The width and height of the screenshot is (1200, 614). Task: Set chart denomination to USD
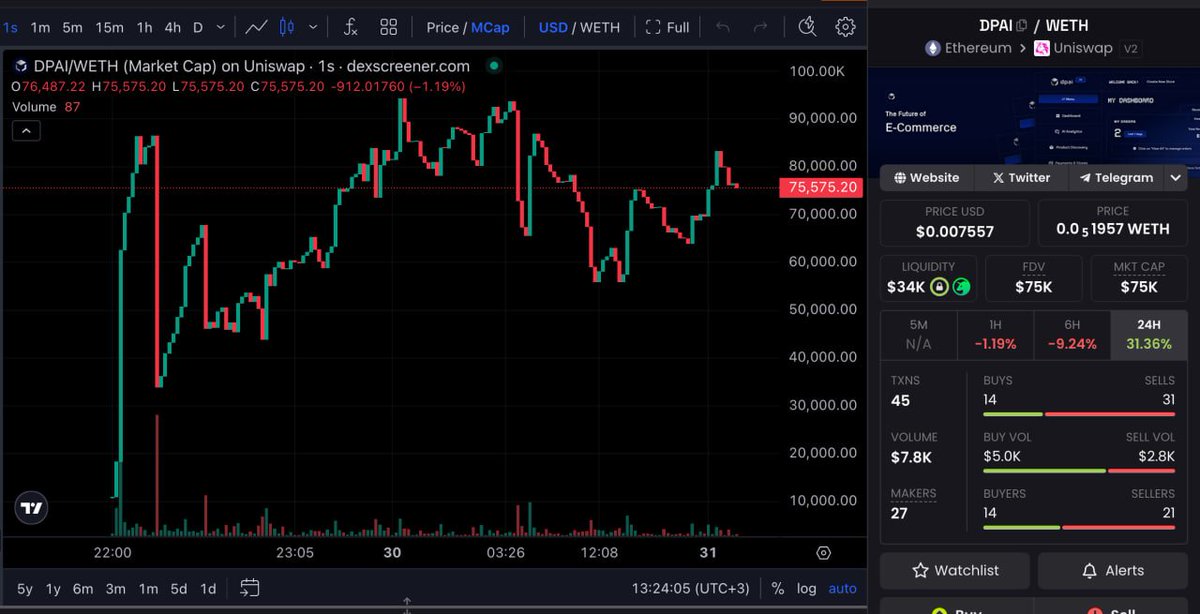pos(553,27)
